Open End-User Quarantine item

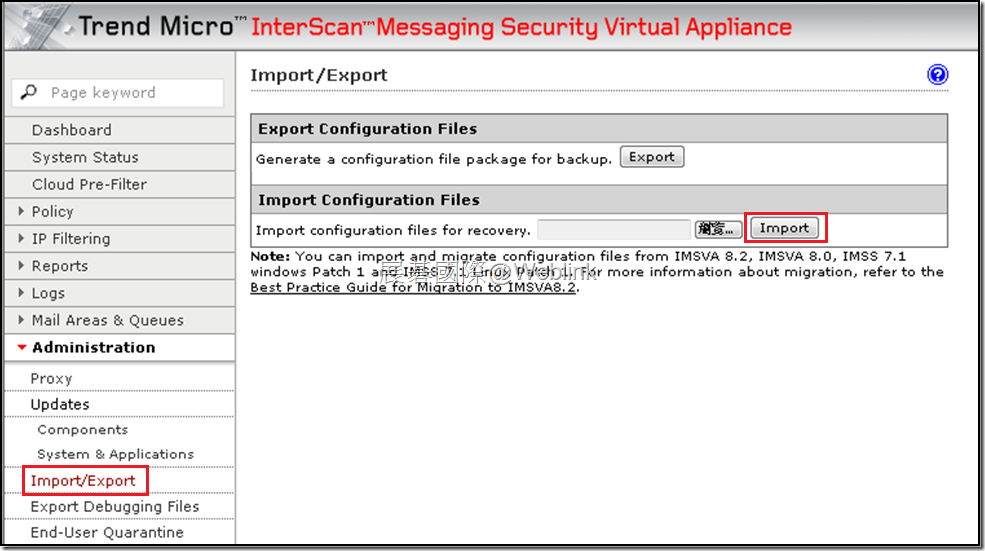point(107,532)
